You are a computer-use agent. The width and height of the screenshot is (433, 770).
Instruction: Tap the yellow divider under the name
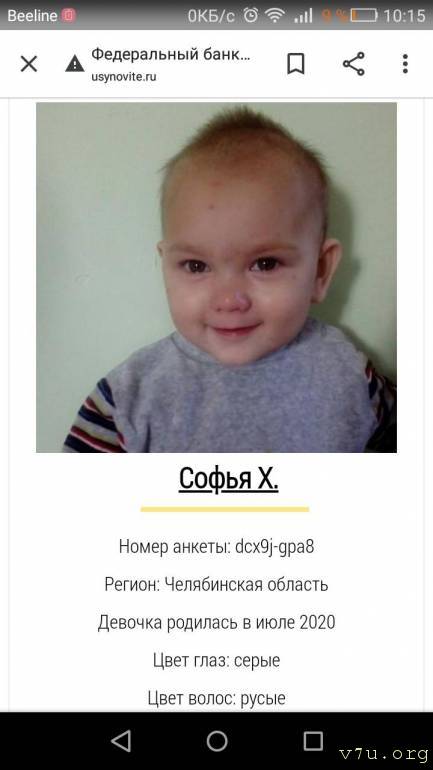[x=225, y=509]
